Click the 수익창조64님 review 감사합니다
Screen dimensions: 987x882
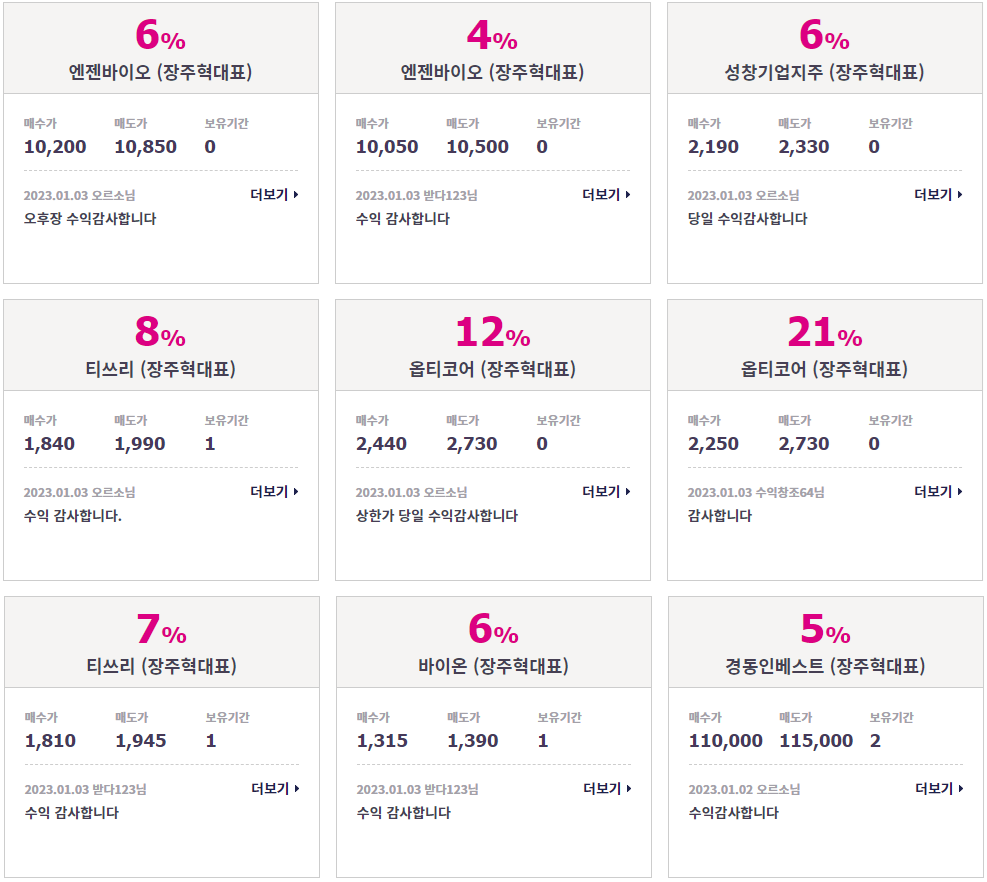[719, 516]
